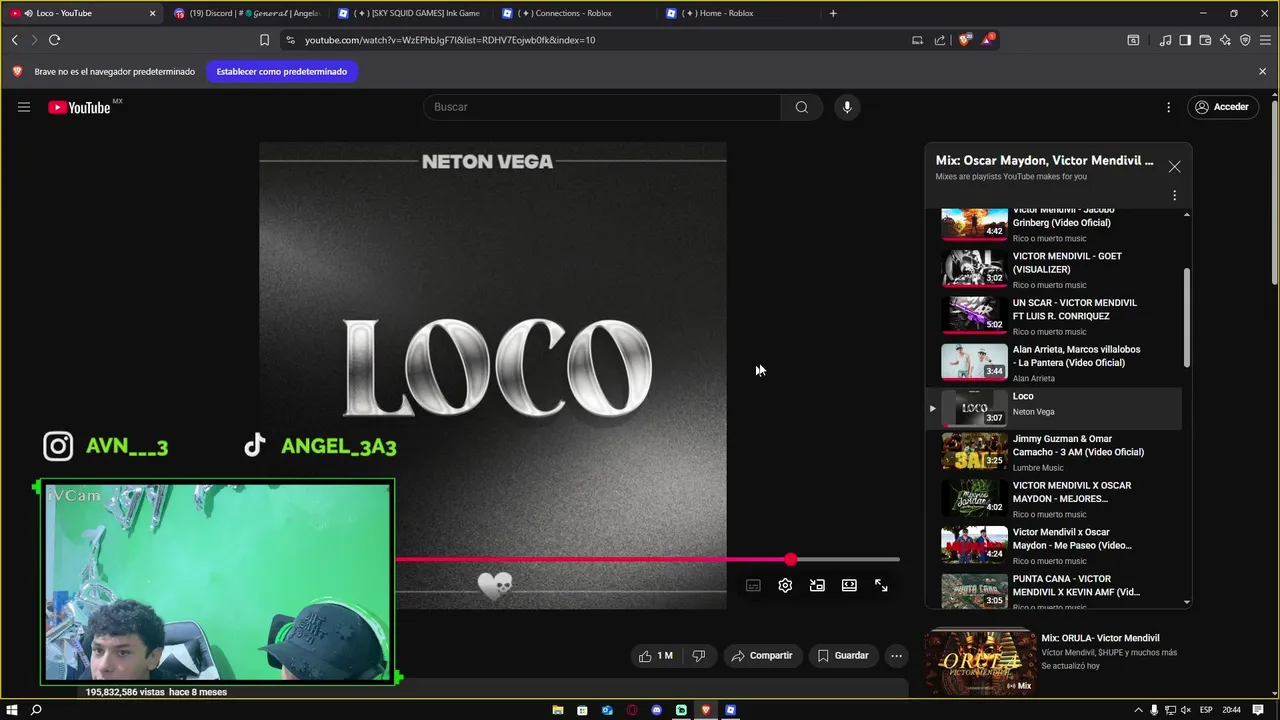Open Brave VPN shield icon
This screenshot has width=1280, height=720.
tap(1245, 40)
